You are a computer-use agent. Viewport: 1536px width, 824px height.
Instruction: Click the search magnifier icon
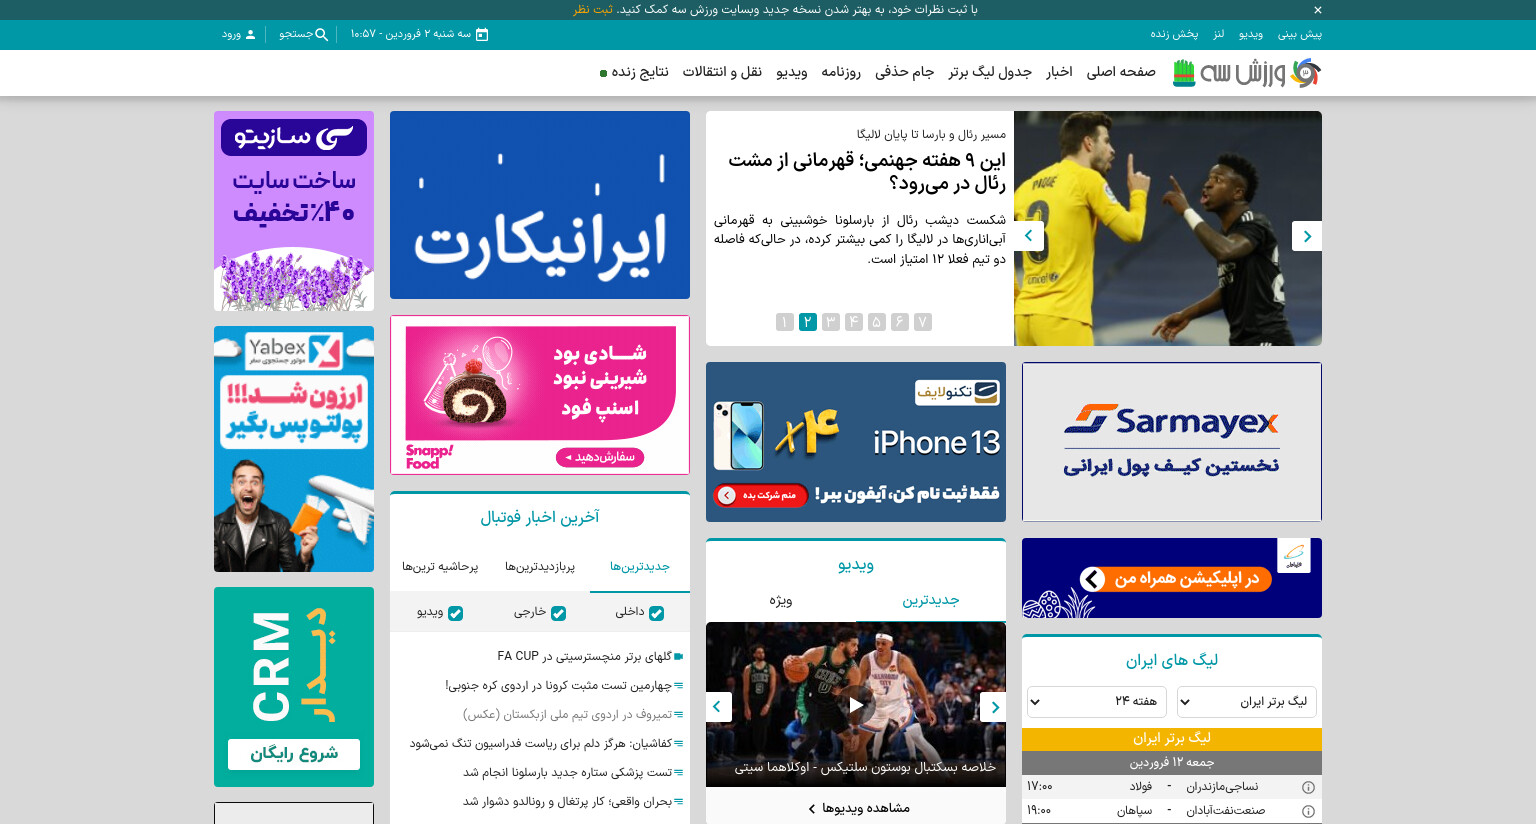(322, 34)
